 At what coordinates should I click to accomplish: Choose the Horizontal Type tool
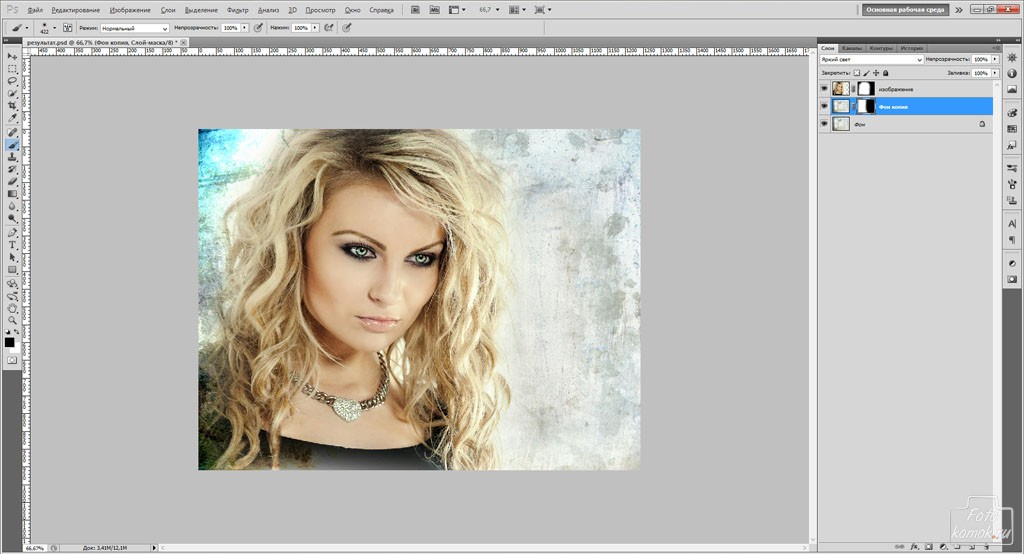[12, 245]
